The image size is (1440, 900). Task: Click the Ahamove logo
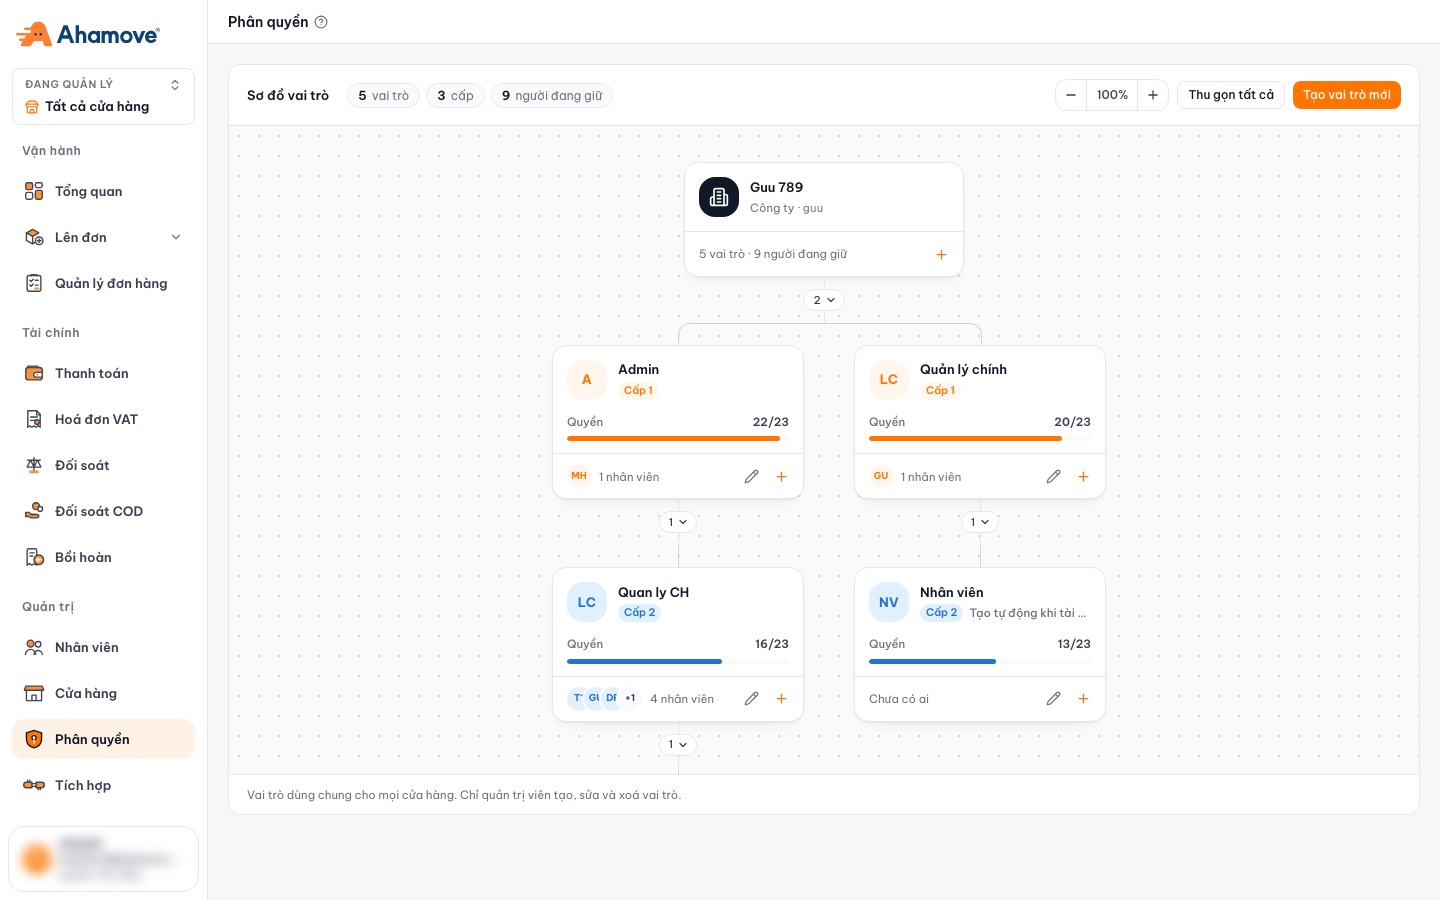click(88, 35)
